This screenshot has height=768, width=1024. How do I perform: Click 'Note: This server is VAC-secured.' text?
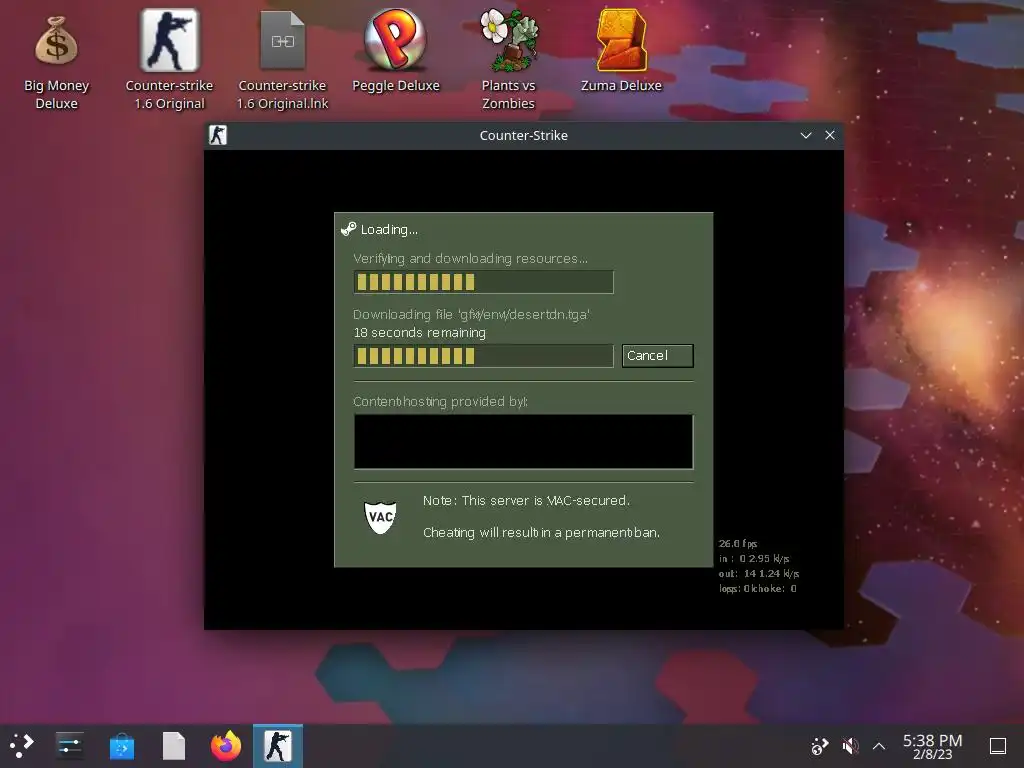pos(526,501)
